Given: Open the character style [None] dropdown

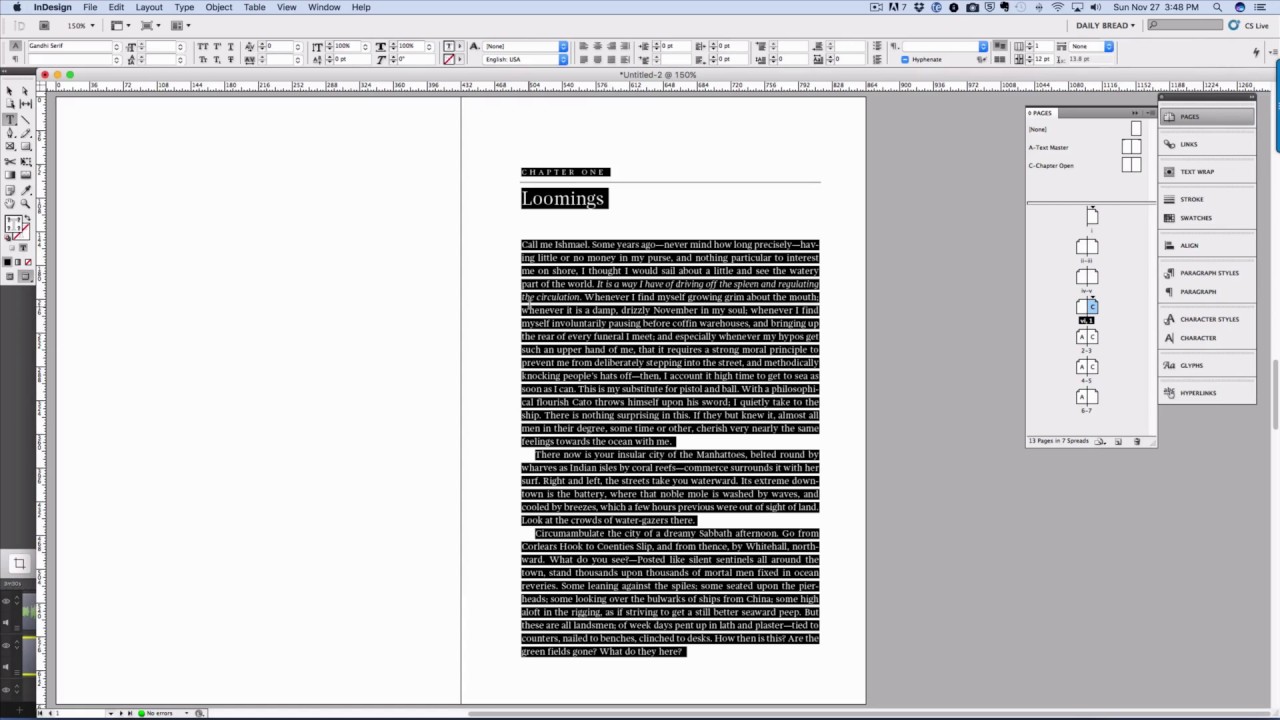Looking at the screenshot, I should coord(563,46).
